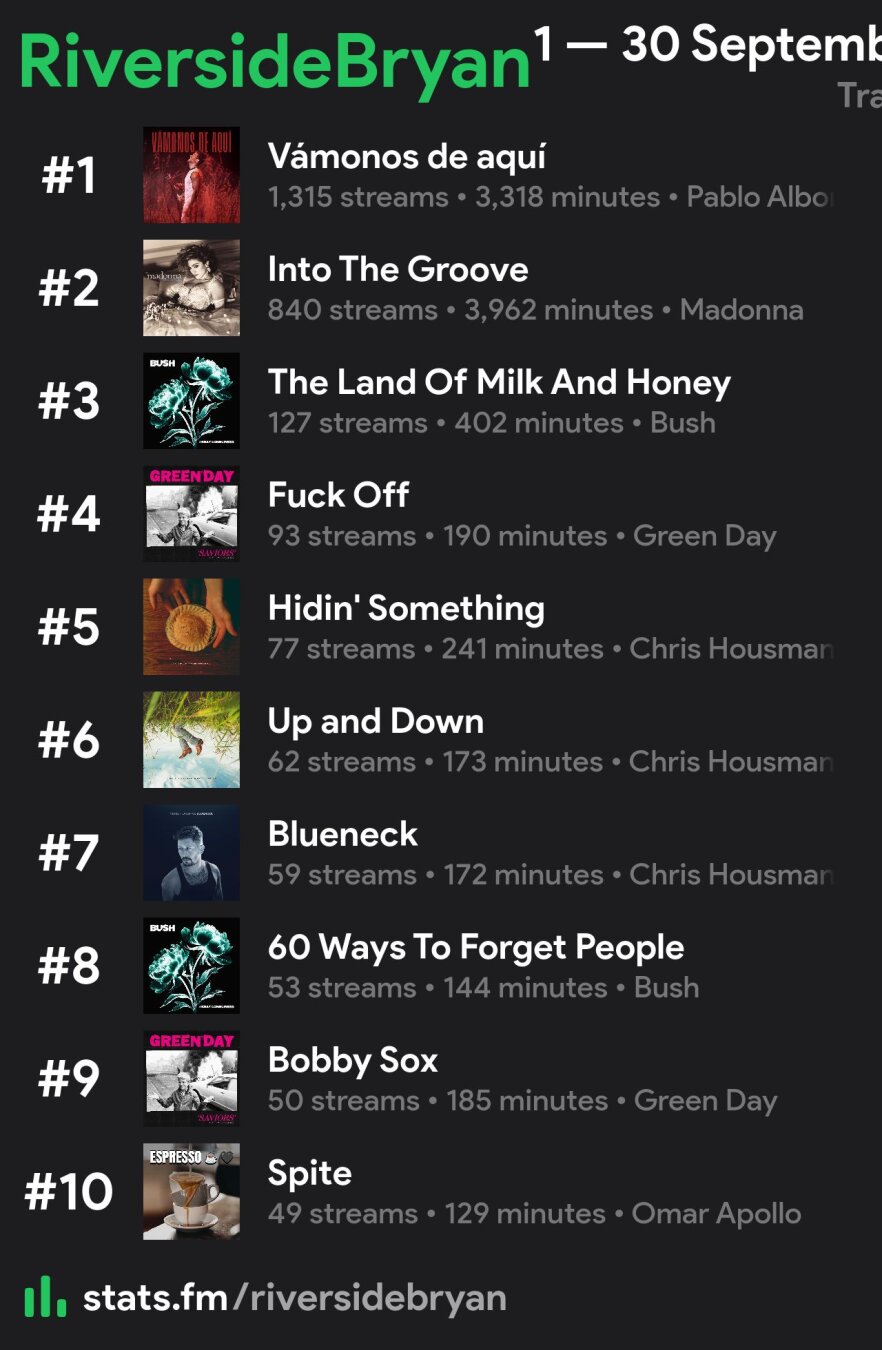Click the Espresso cover next to Spite
The height and width of the screenshot is (1350, 882).
(x=191, y=1192)
